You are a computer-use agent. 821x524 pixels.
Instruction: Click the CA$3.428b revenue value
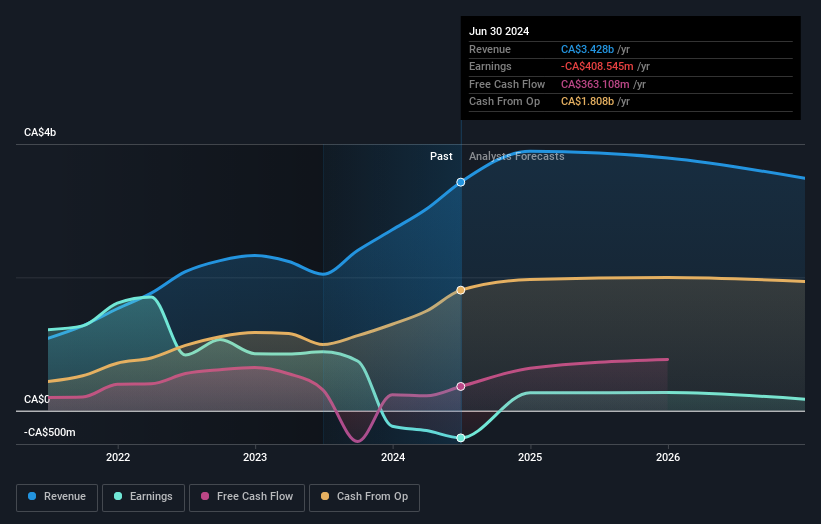point(587,49)
